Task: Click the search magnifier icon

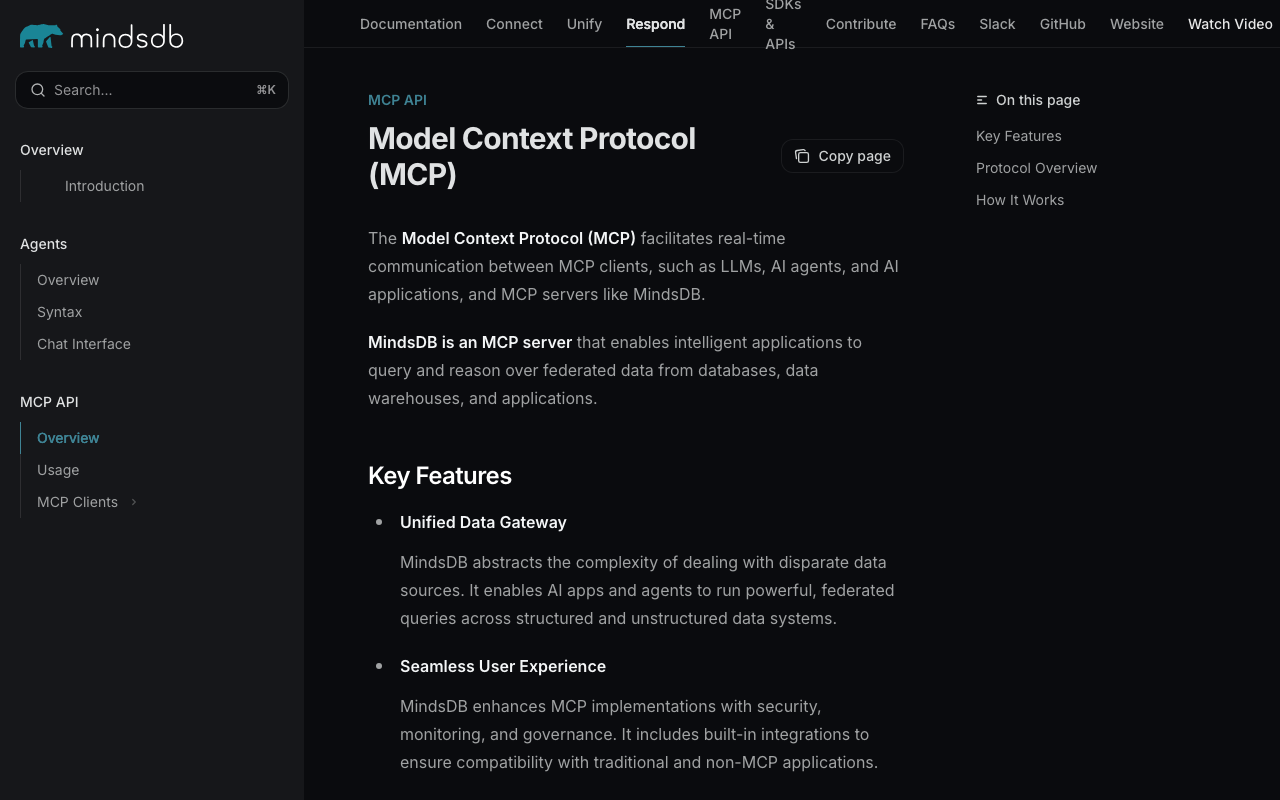Action: 38,90
